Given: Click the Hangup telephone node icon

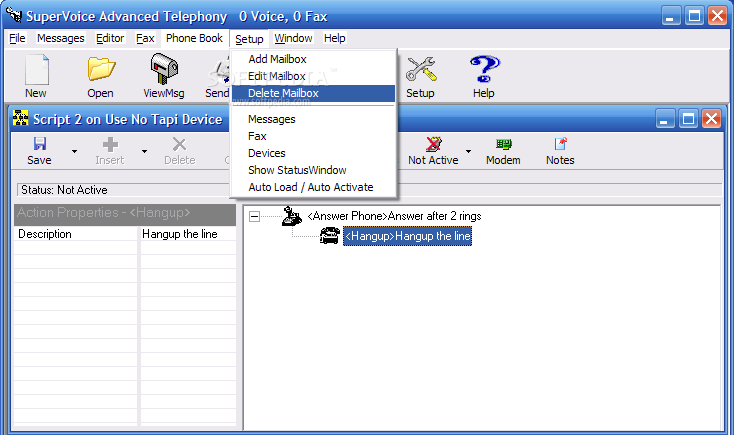Looking at the screenshot, I should tap(330, 235).
